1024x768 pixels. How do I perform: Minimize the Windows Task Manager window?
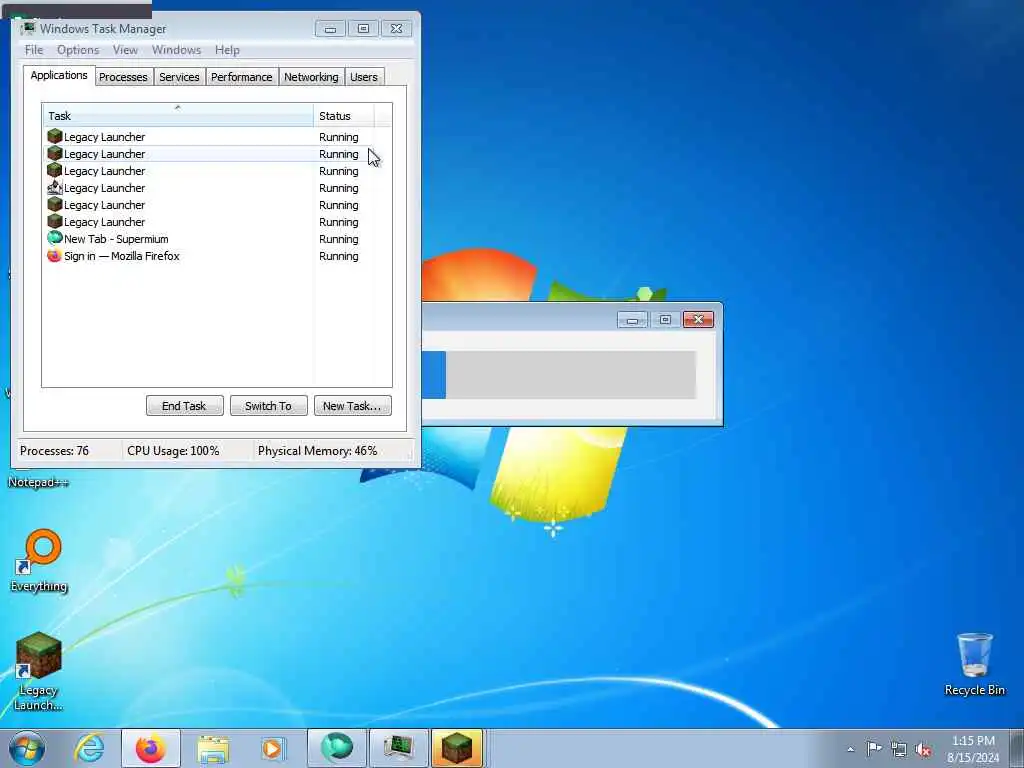click(x=330, y=29)
